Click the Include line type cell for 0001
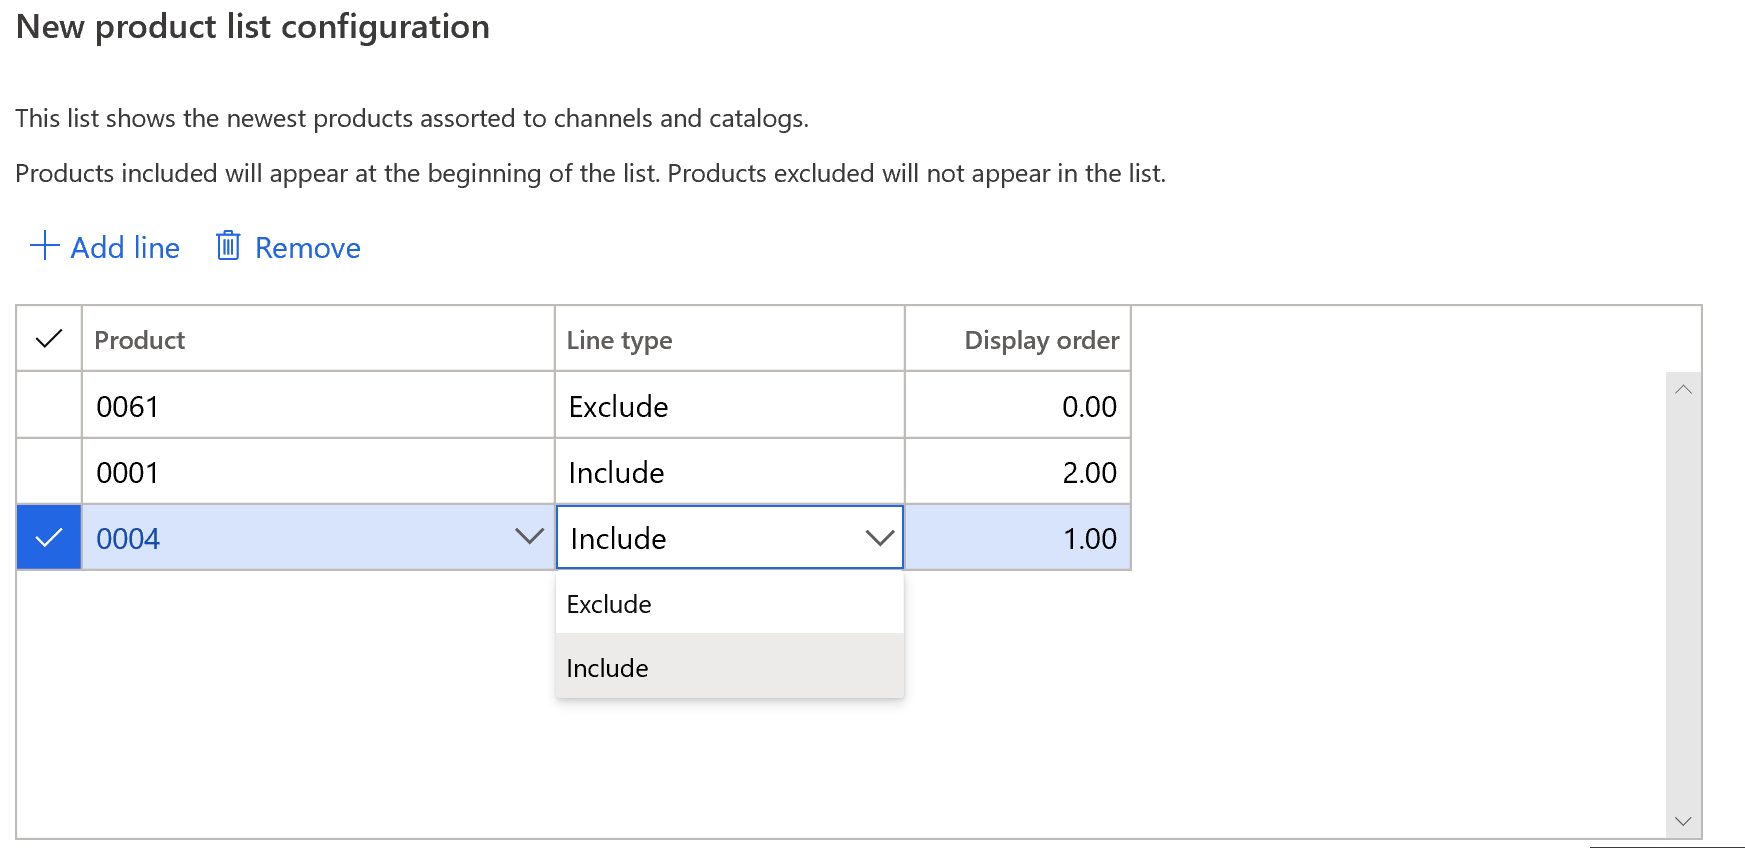 coord(730,471)
